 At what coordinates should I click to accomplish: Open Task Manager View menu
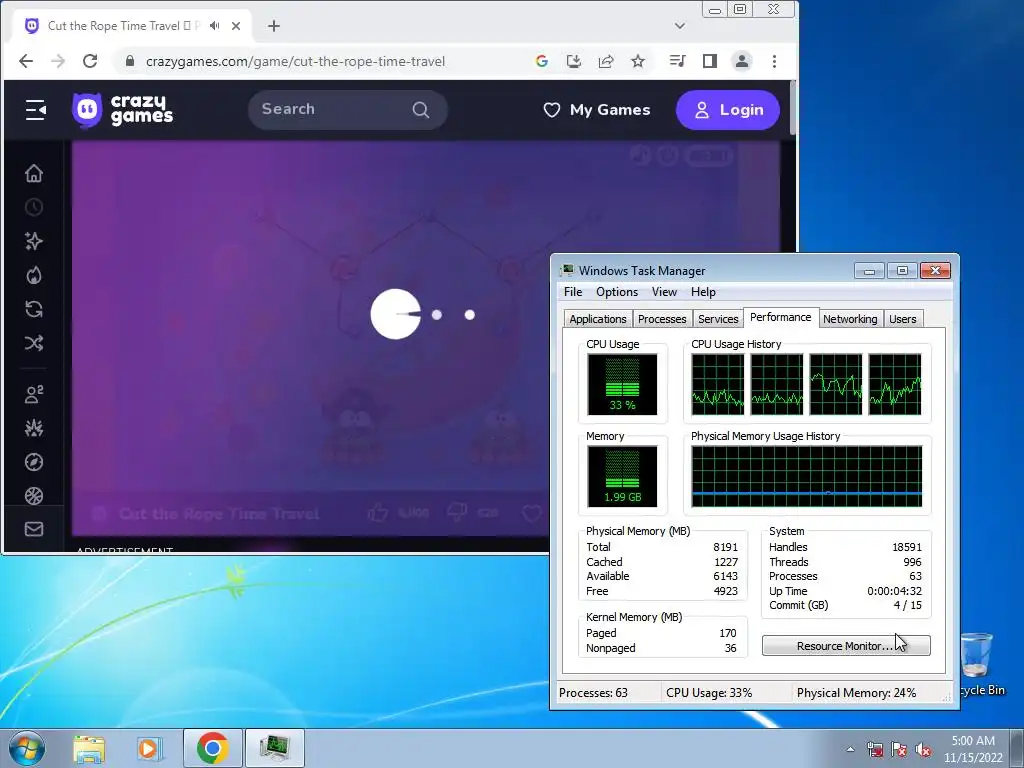pos(664,292)
